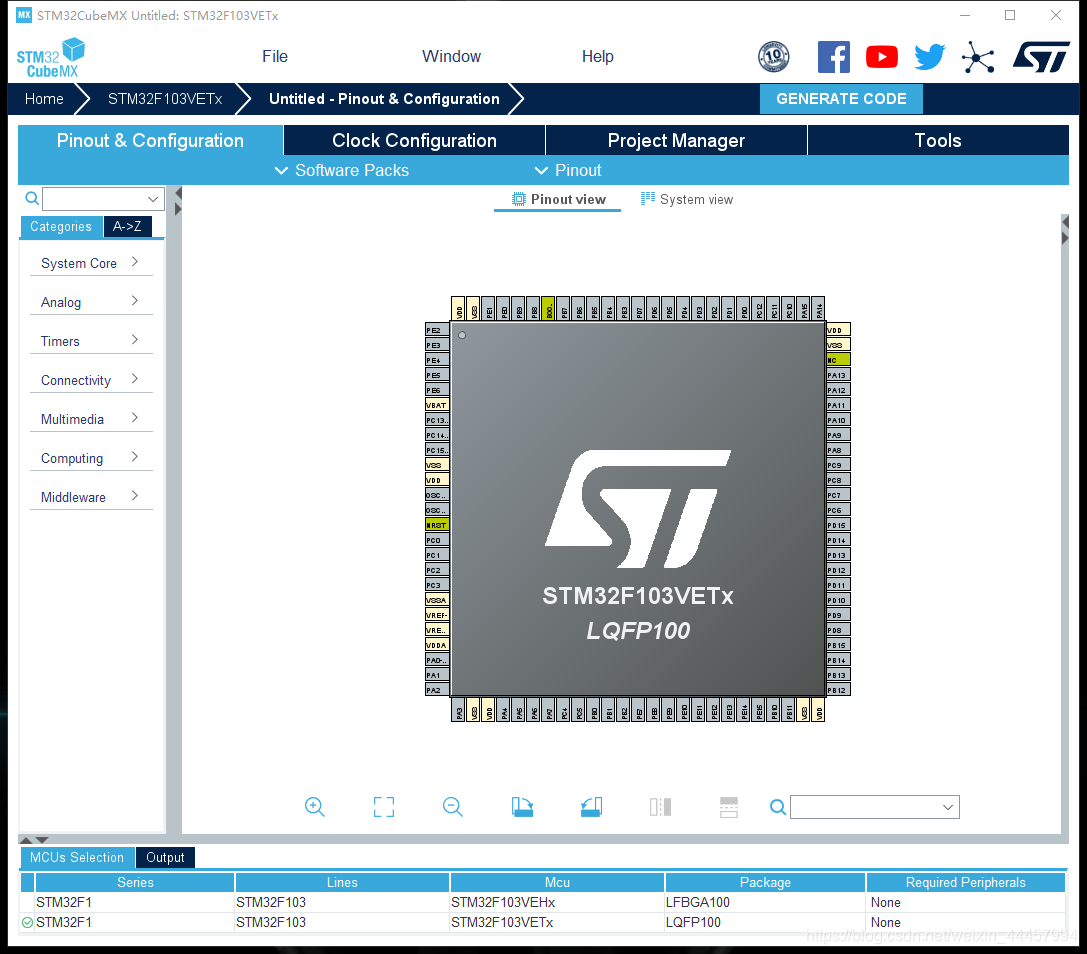Viewport: 1087px width, 954px height.
Task: Click the PB12 pin on the chip
Action: pos(838,690)
